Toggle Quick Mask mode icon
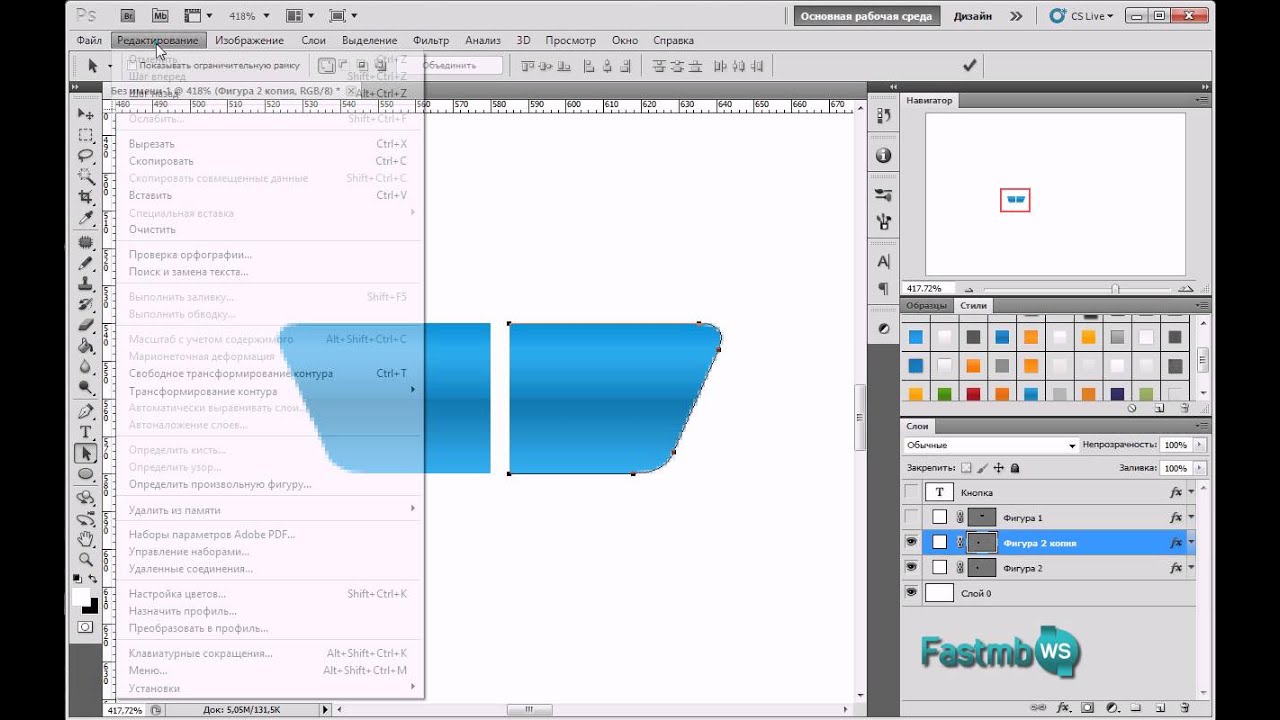1280x720 pixels. (86, 627)
